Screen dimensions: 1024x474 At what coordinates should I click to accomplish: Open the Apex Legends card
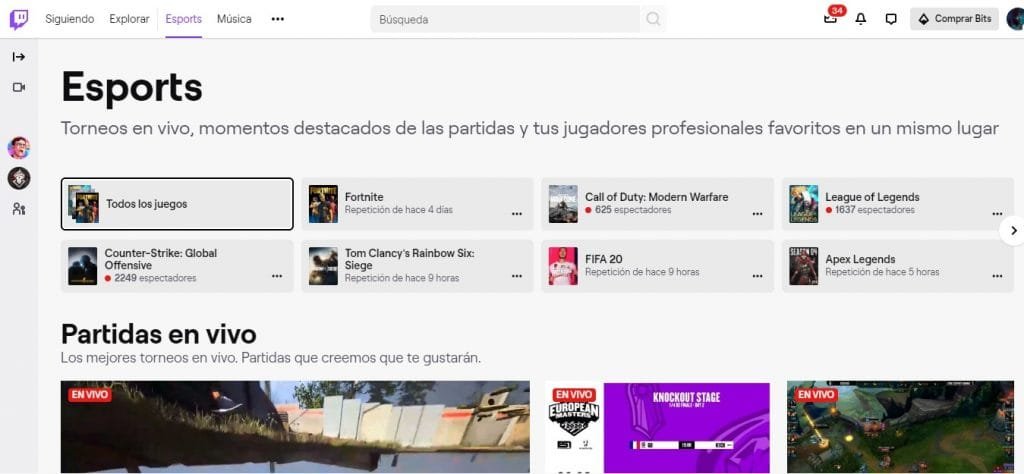coord(898,266)
